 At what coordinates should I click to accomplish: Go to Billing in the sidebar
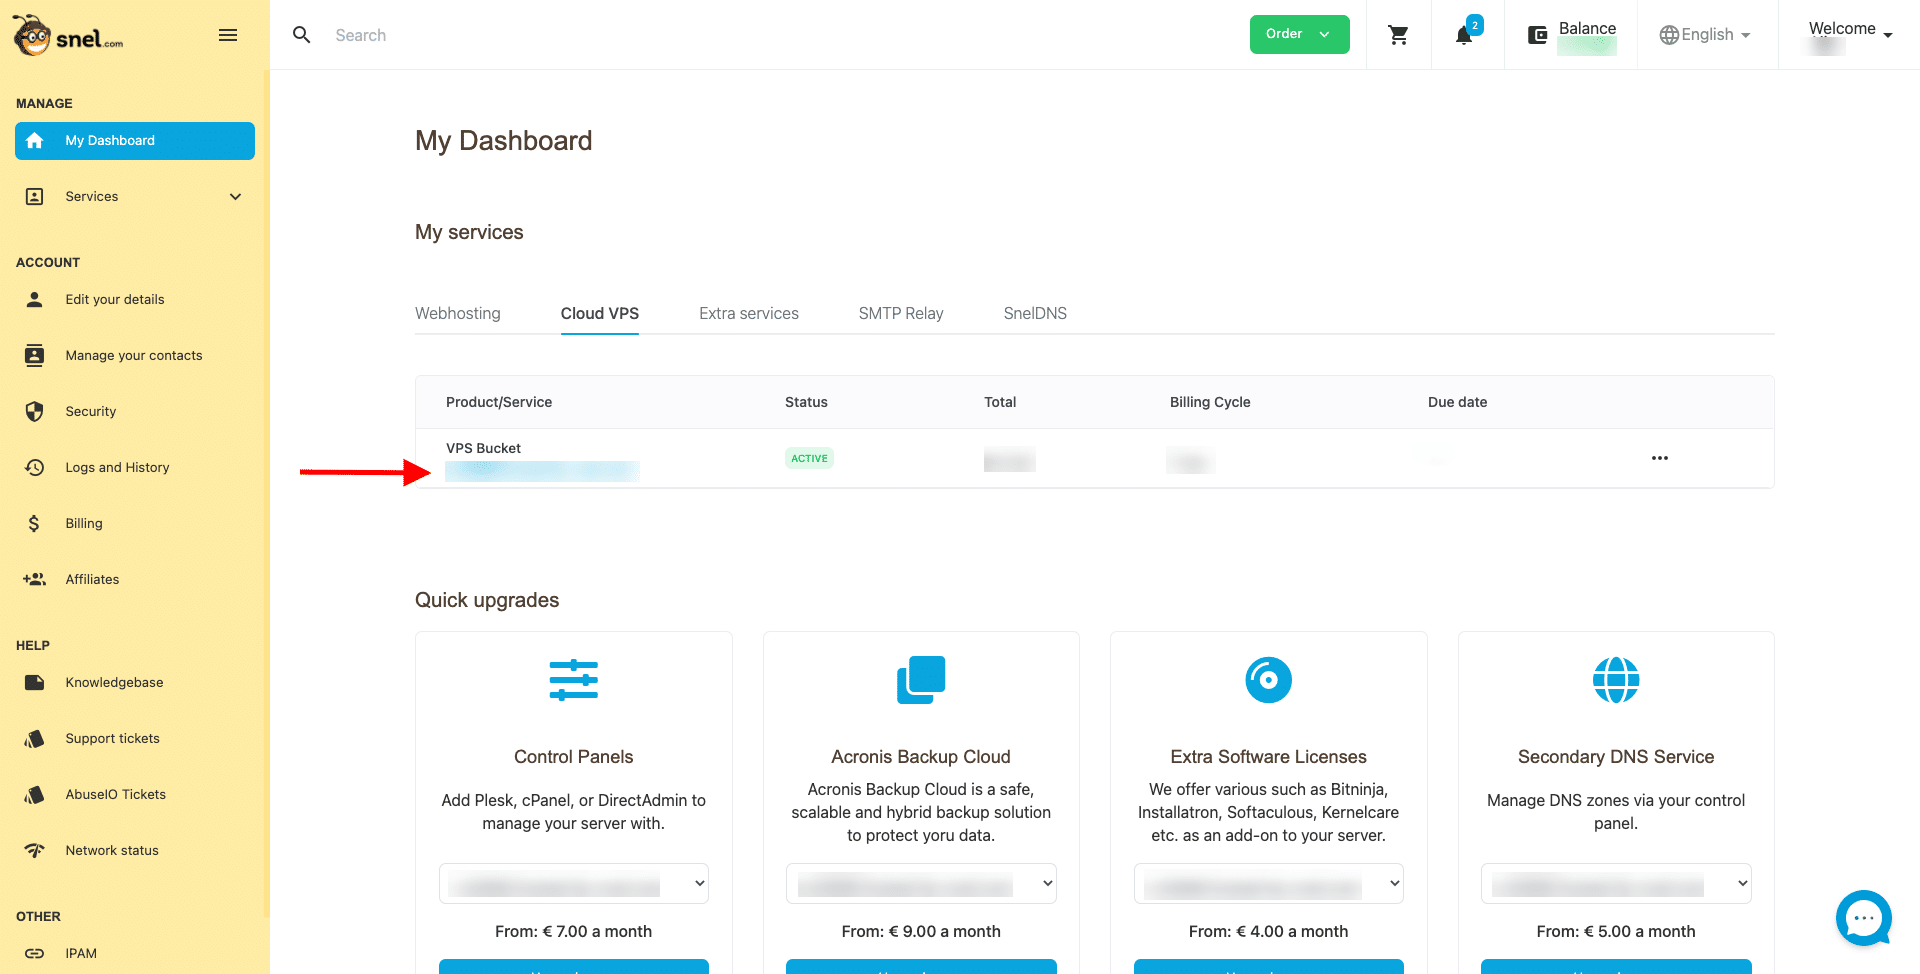pyautogui.click(x=84, y=523)
